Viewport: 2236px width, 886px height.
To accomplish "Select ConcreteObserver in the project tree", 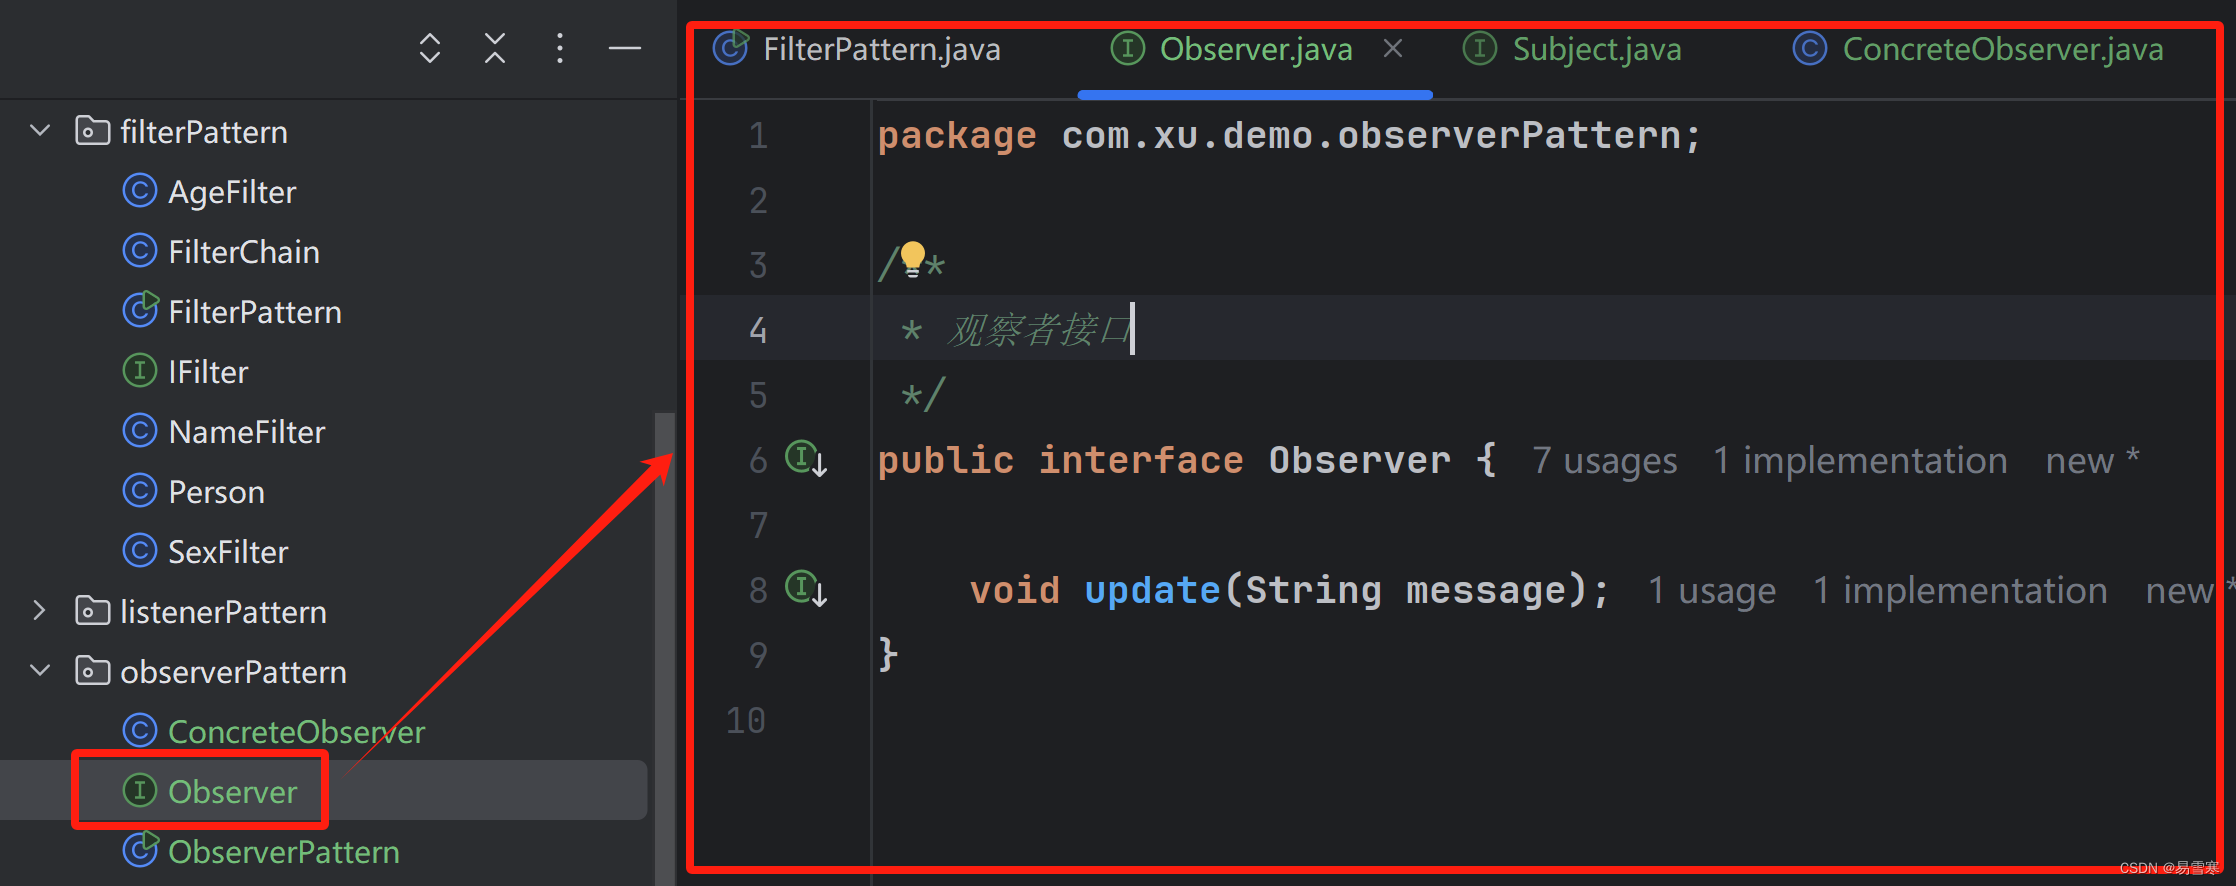I will pos(296,732).
